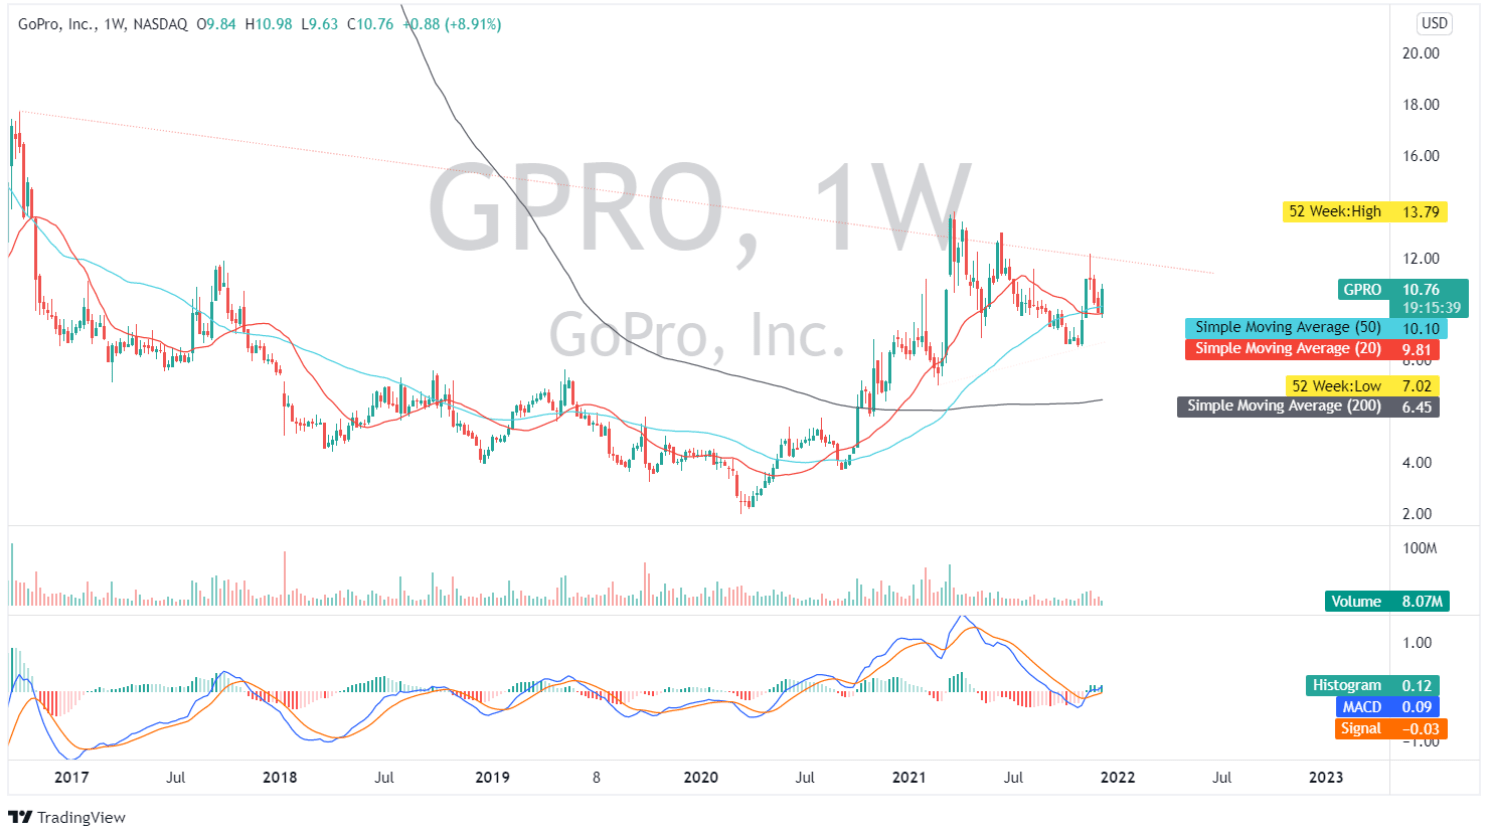
Task: Click the 19:15:39 countdown timer
Action: click(1431, 309)
